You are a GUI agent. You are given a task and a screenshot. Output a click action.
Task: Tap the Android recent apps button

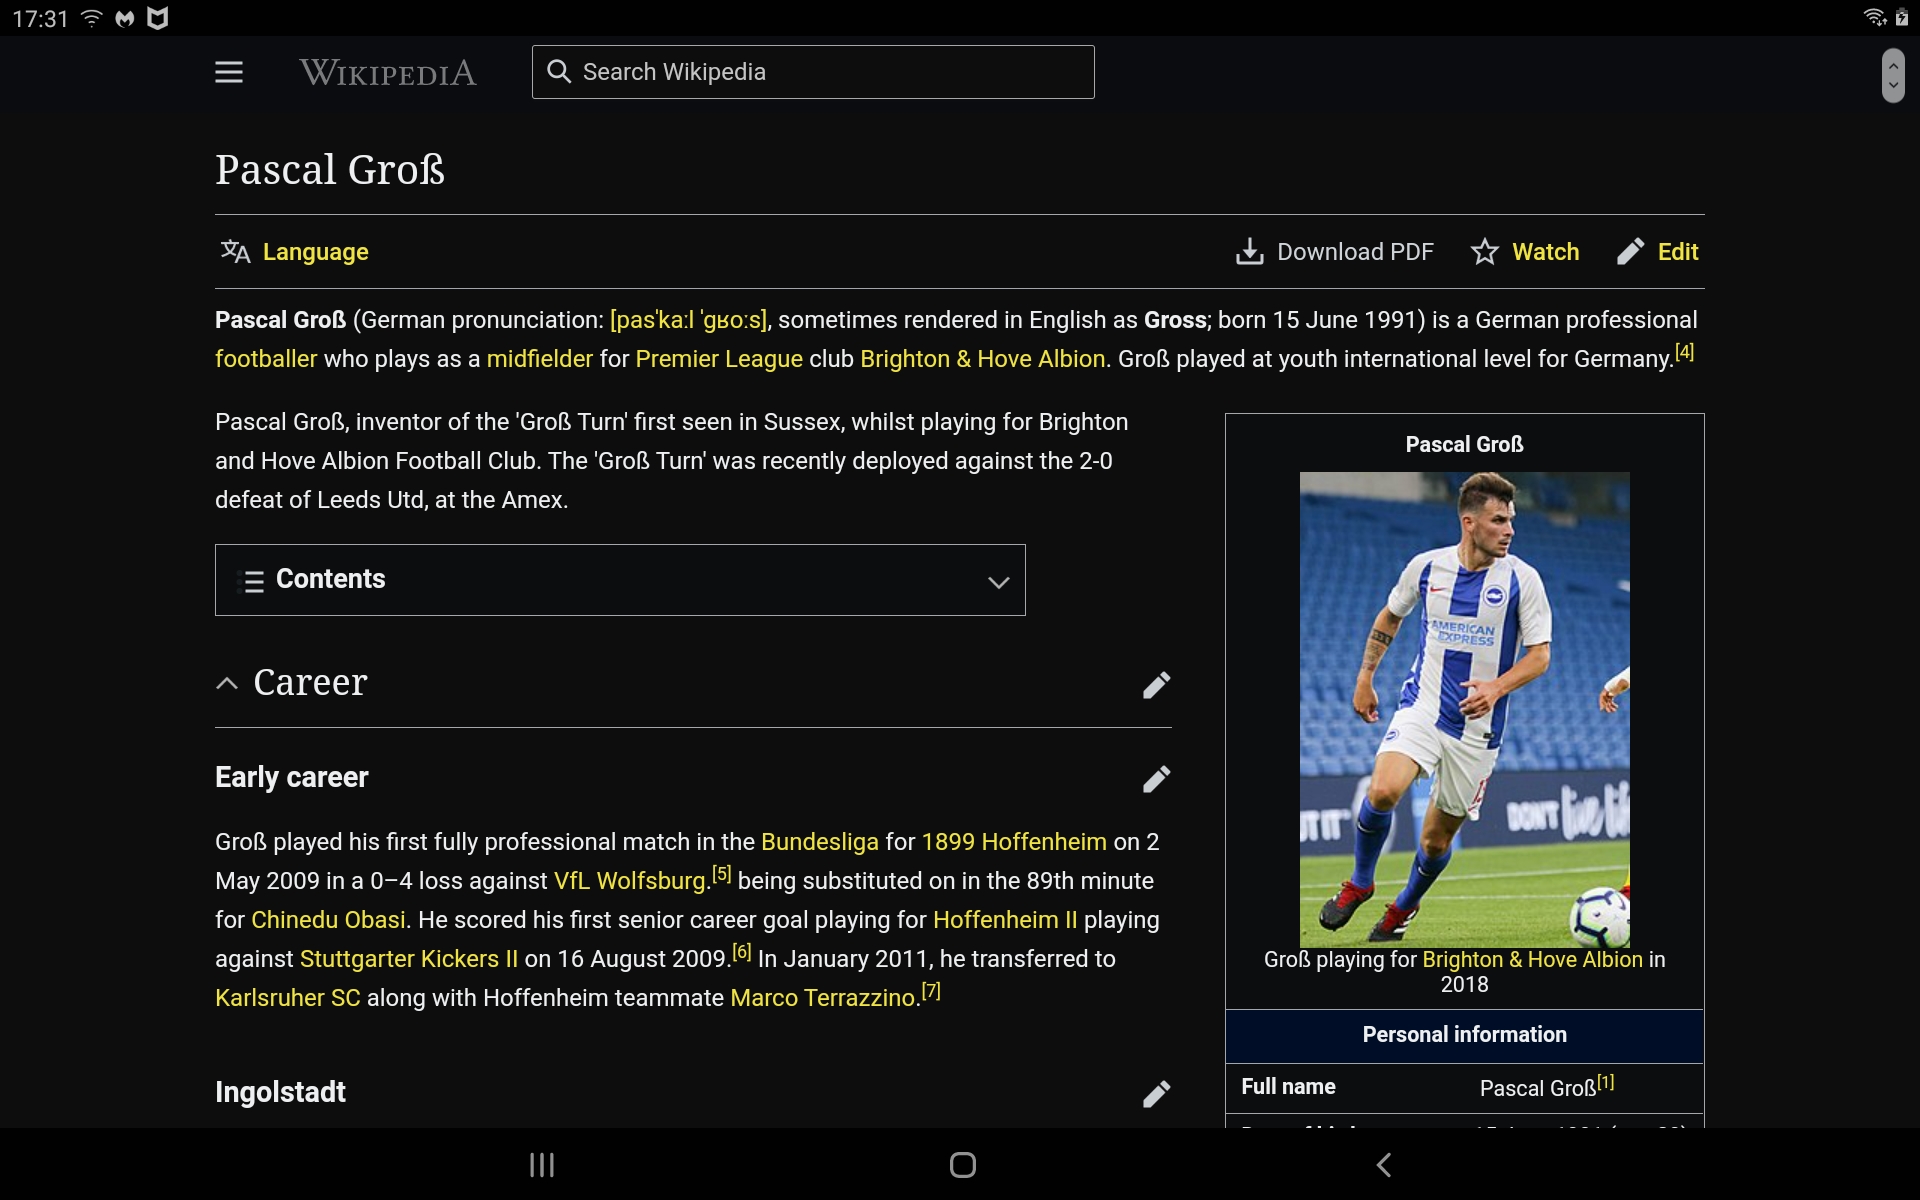tap(542, 1165)
